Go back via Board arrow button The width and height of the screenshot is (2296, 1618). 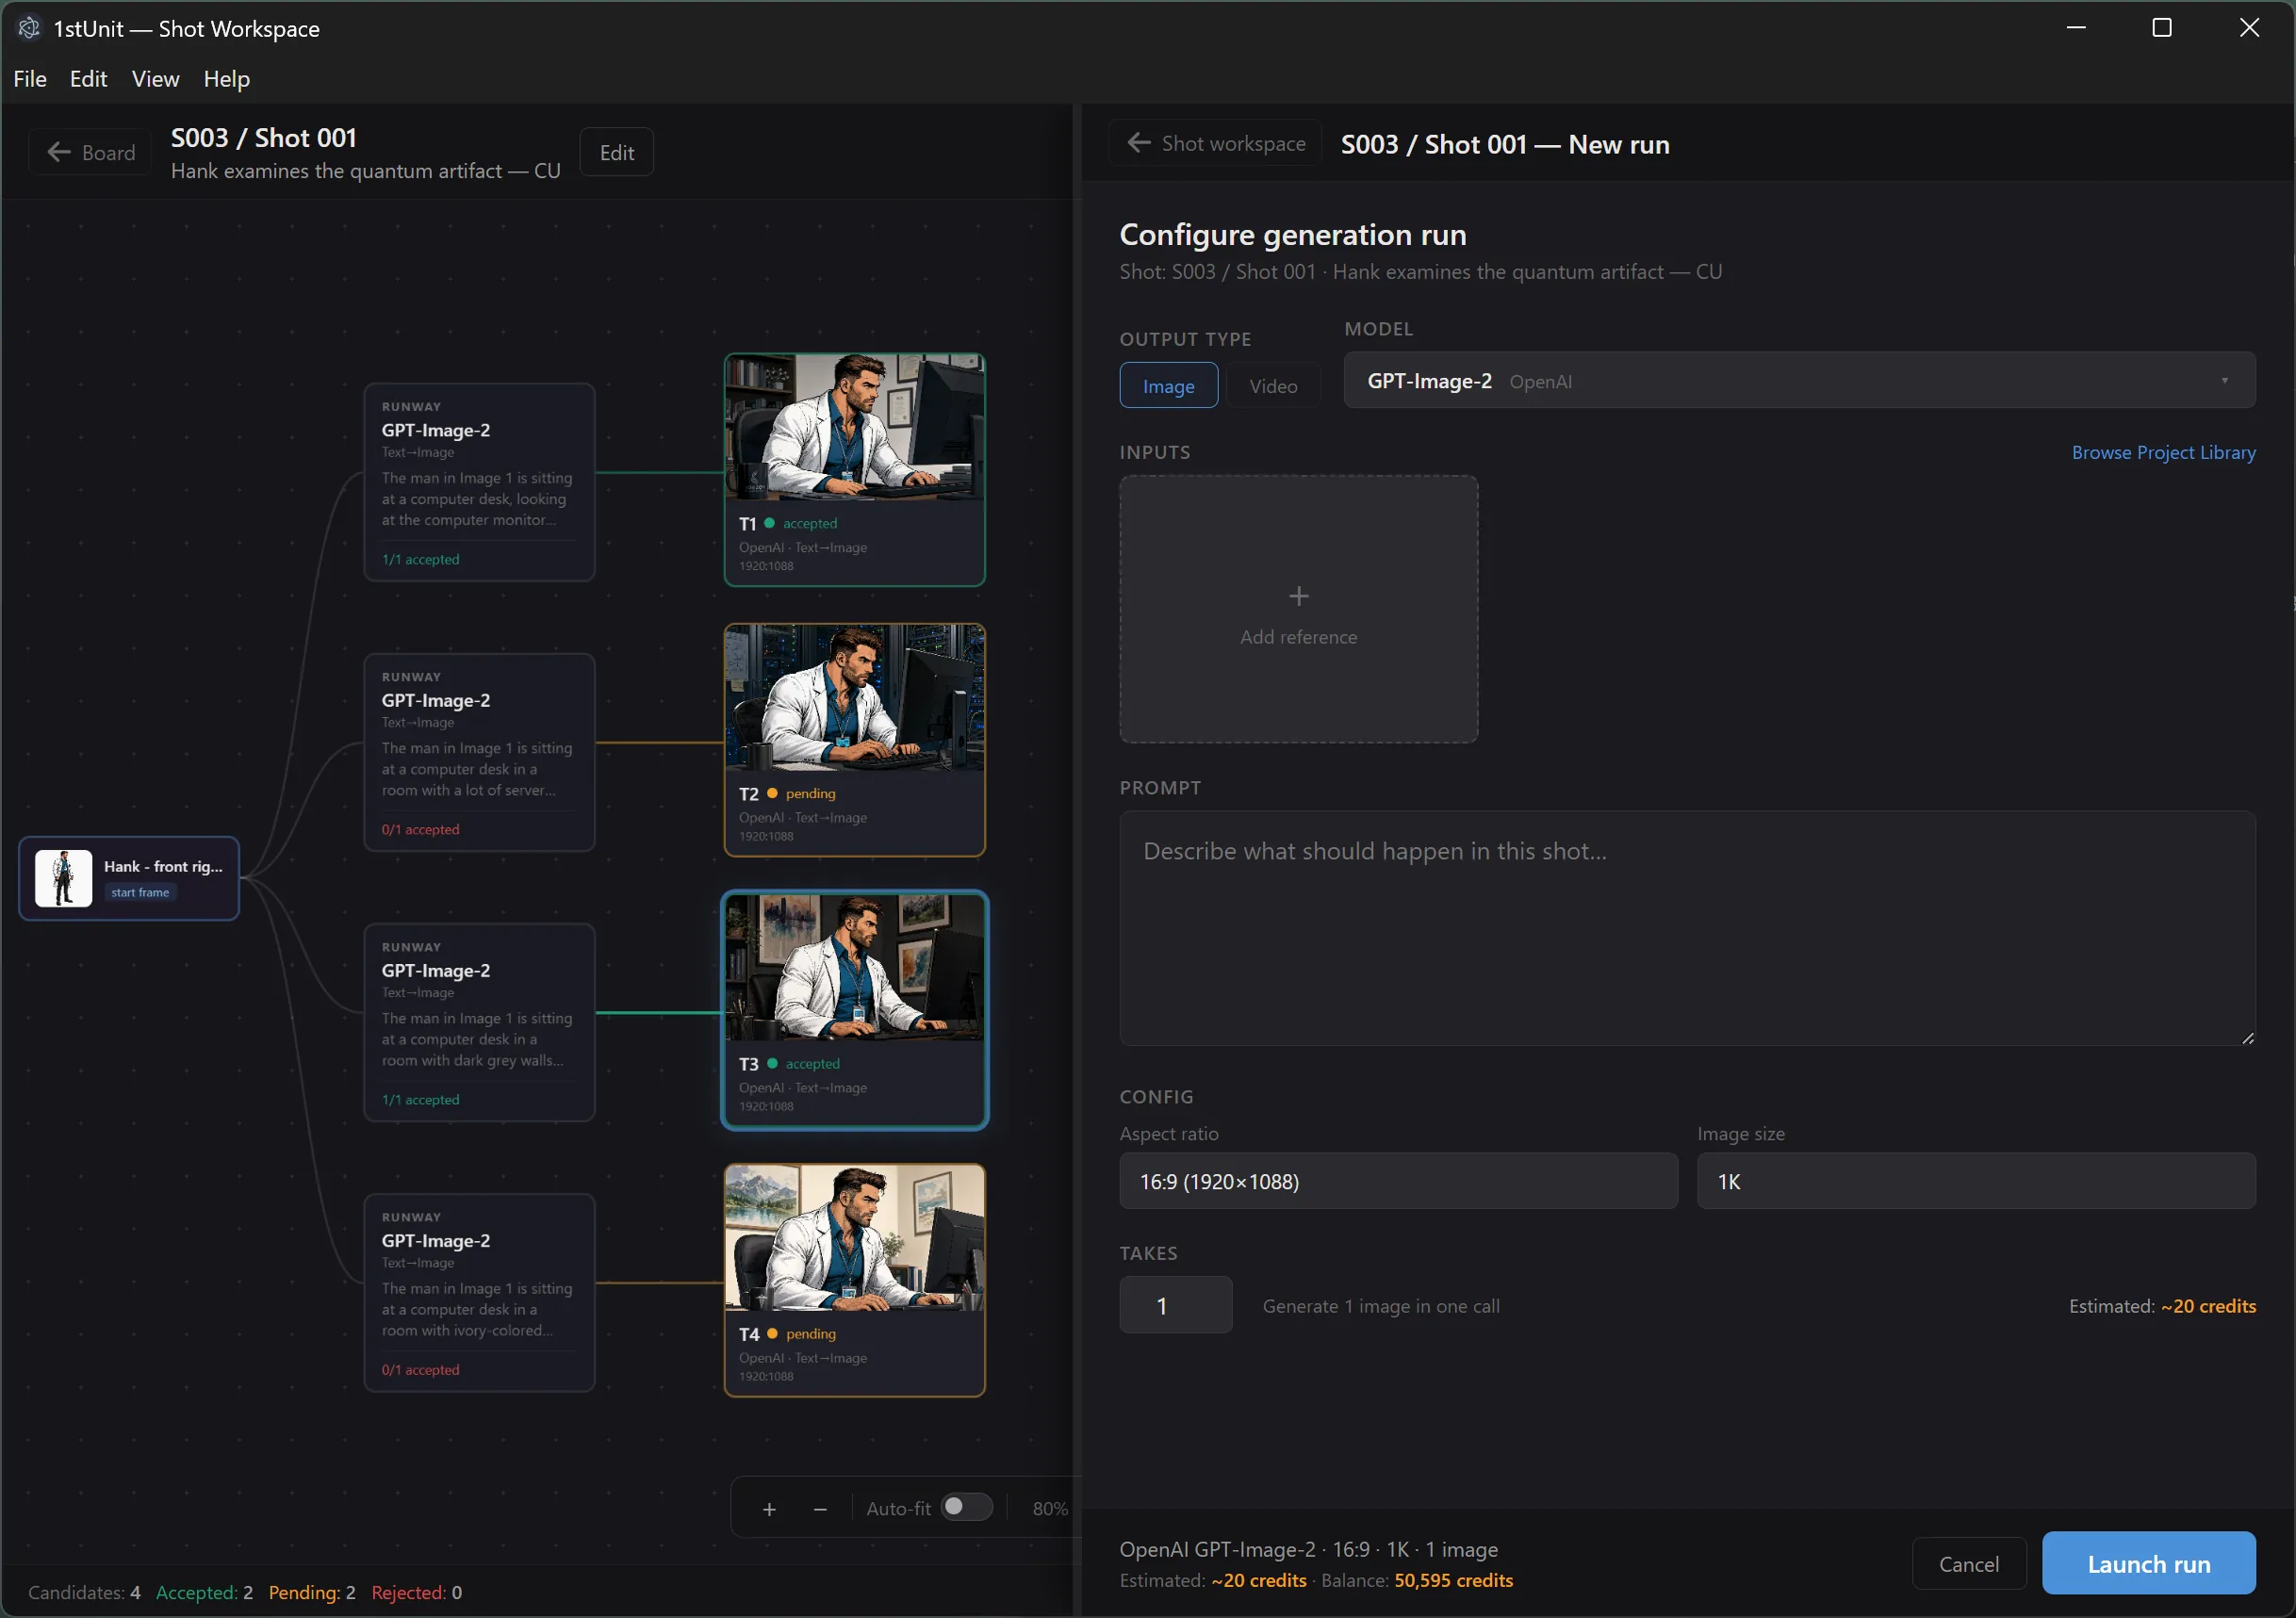point(91,153)
